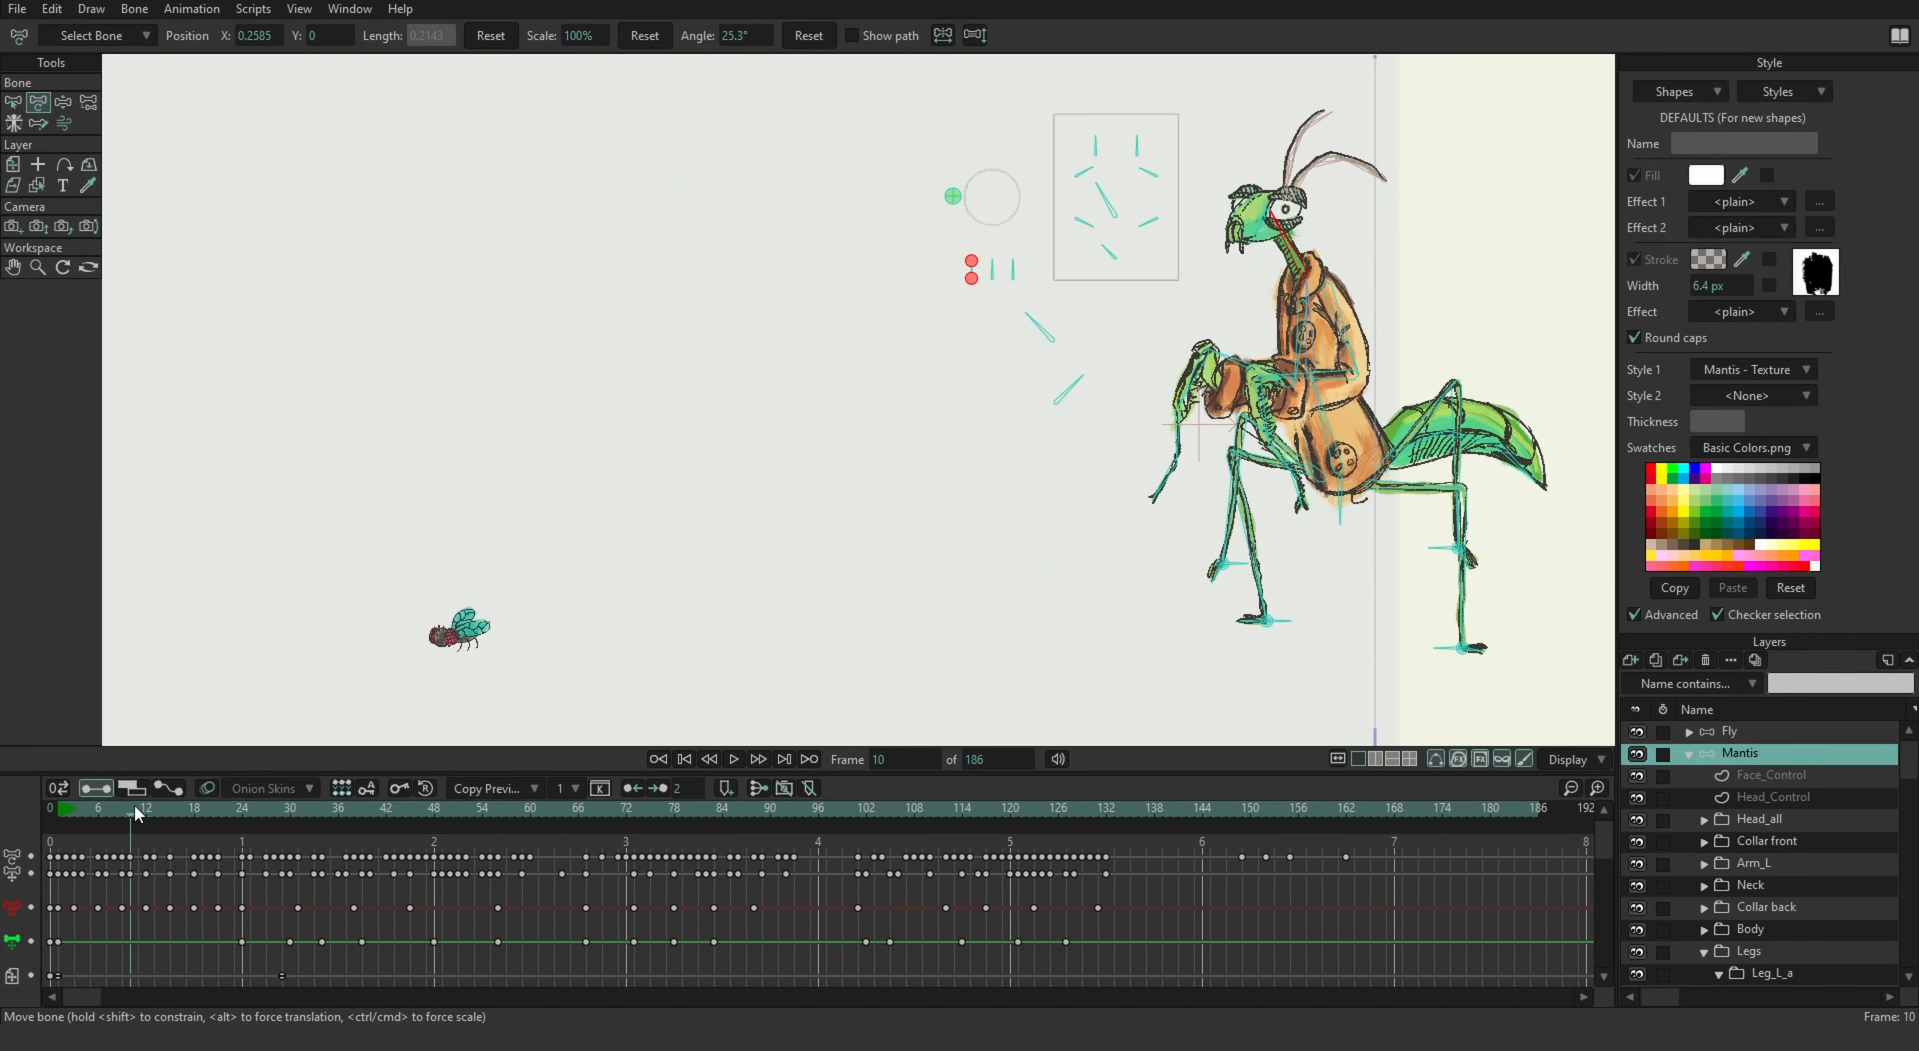Pick the Eyedropper tool in Layer tools
Screen dimensions: 1919x1051
tap(88, 185)
